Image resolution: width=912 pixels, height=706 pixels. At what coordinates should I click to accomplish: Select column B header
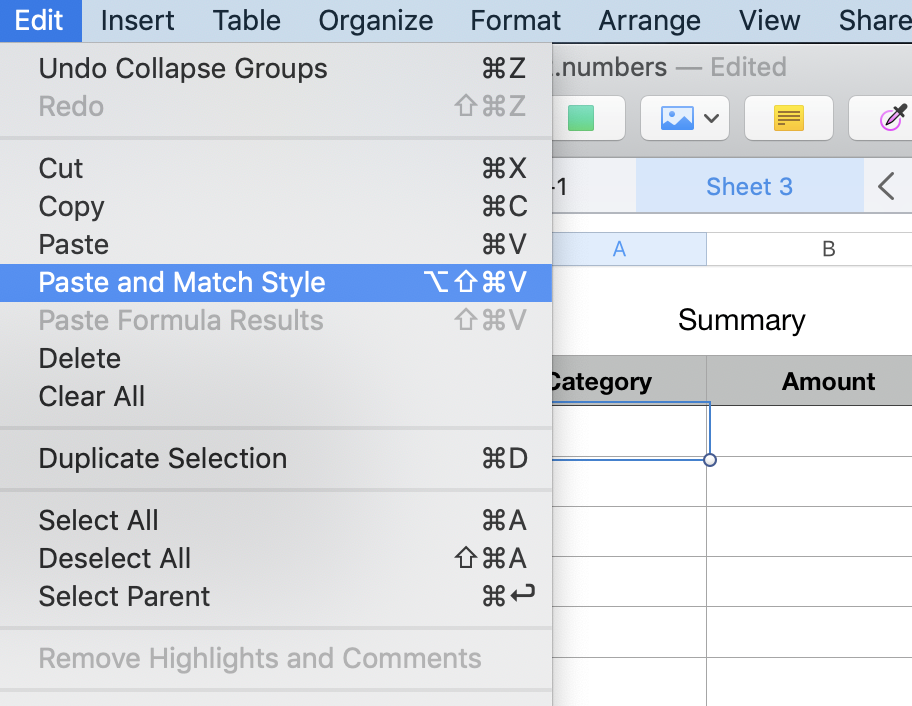pyautogui.click(x=828, y=249)
